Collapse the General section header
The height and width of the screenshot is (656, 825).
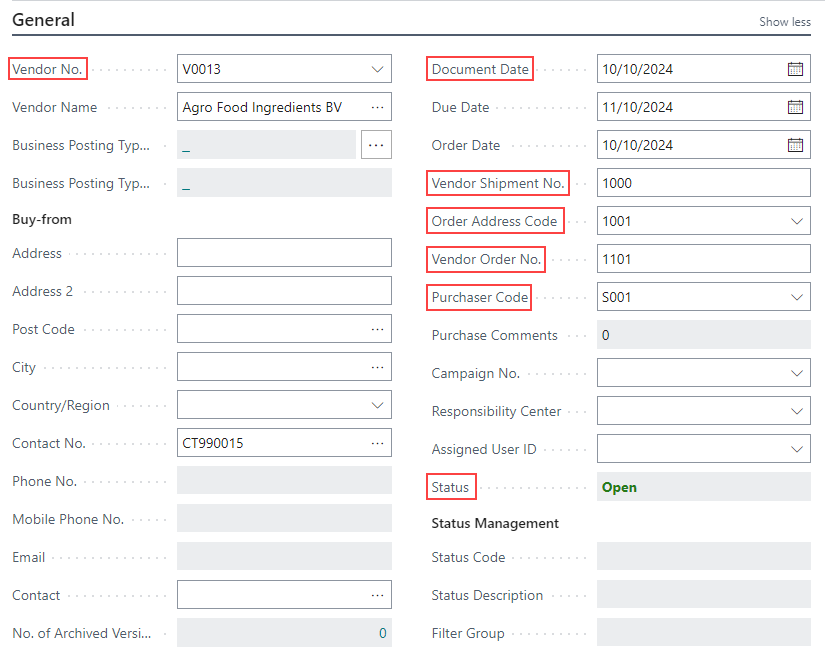(x=43, y=20)
